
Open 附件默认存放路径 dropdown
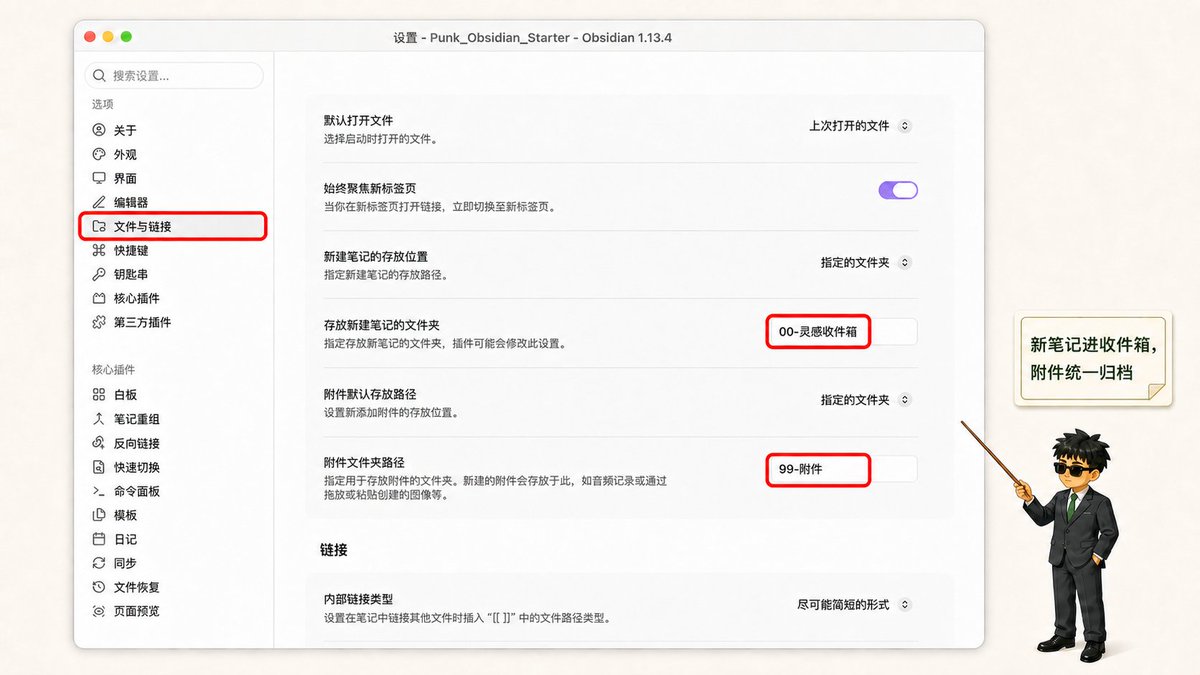click(x=865, y=399)
